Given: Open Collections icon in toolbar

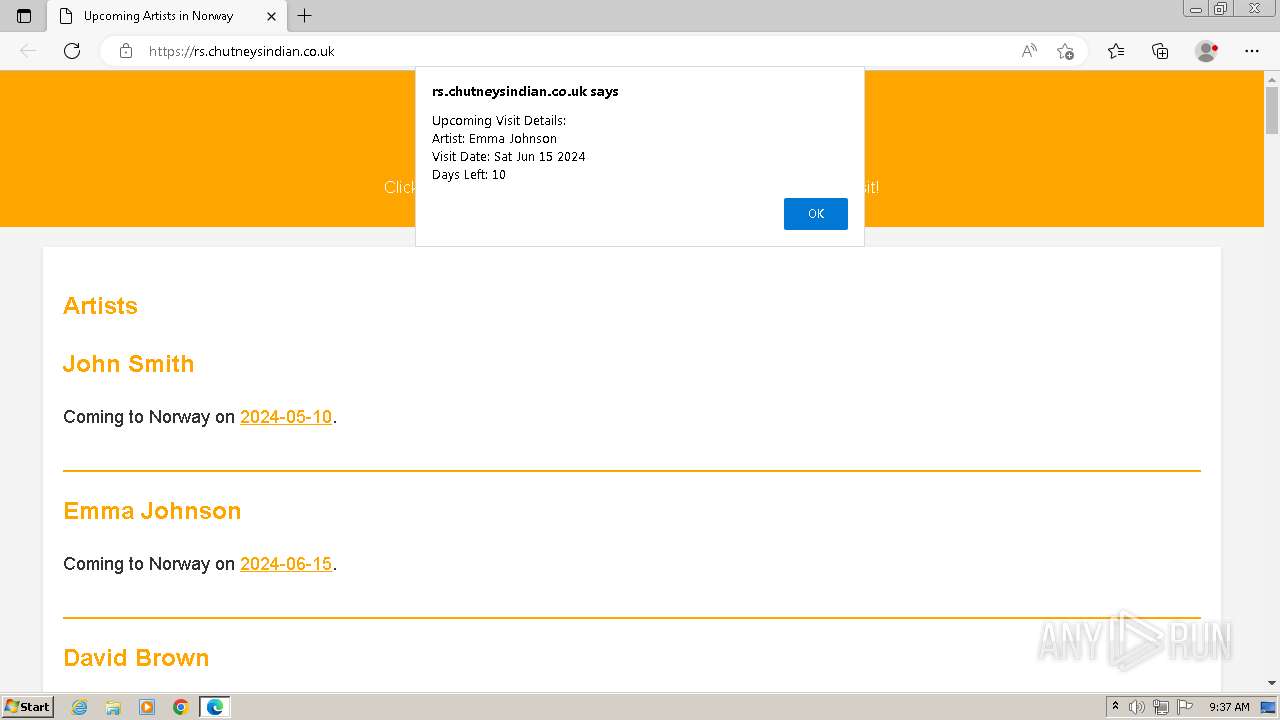Looking at the screenshot, I should (x=1160, y=51).
